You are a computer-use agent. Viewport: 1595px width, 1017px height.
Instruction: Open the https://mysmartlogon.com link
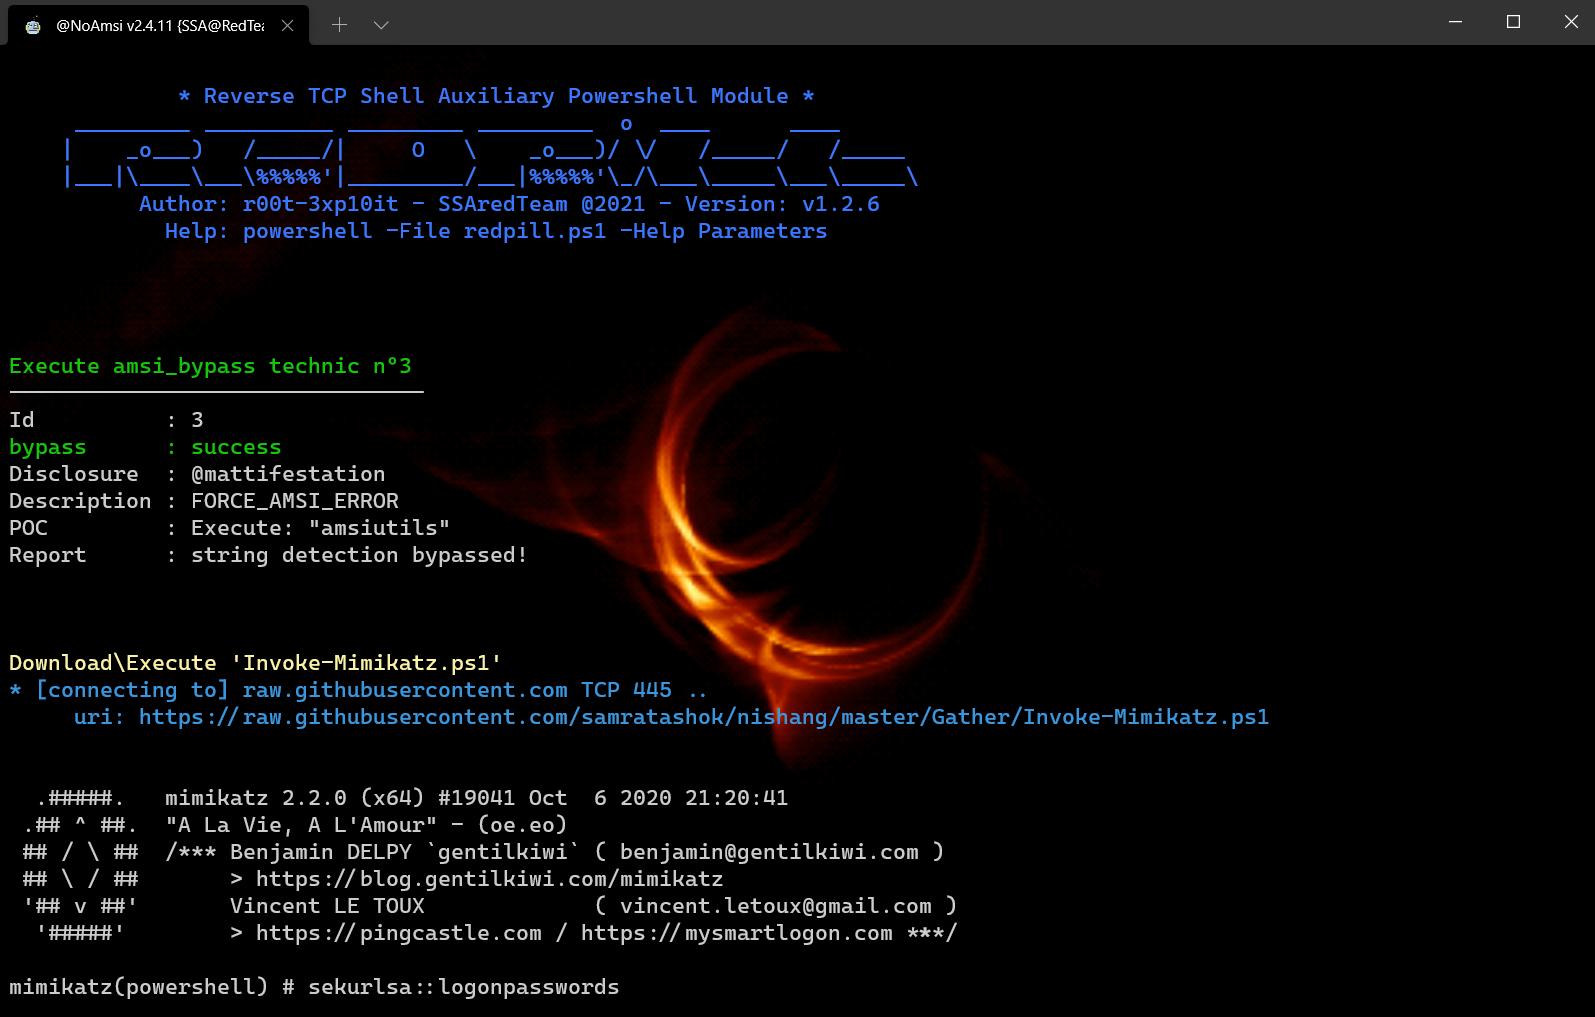pos(737,933)
